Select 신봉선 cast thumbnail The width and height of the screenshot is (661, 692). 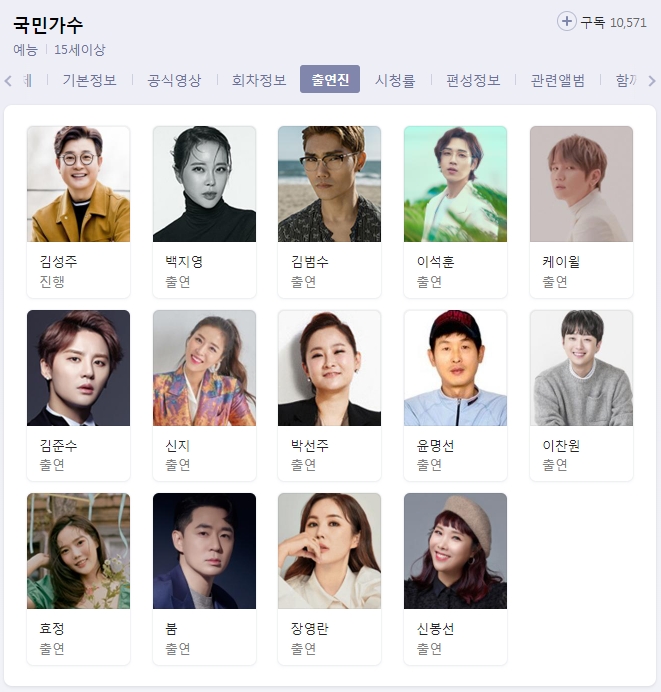click(x=455, y=551)
